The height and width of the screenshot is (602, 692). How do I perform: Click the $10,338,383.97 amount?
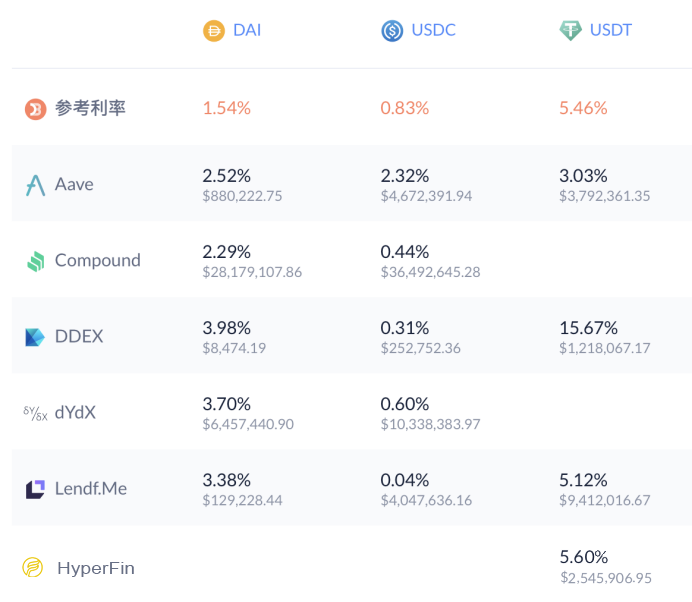click(x=430, y=424)
